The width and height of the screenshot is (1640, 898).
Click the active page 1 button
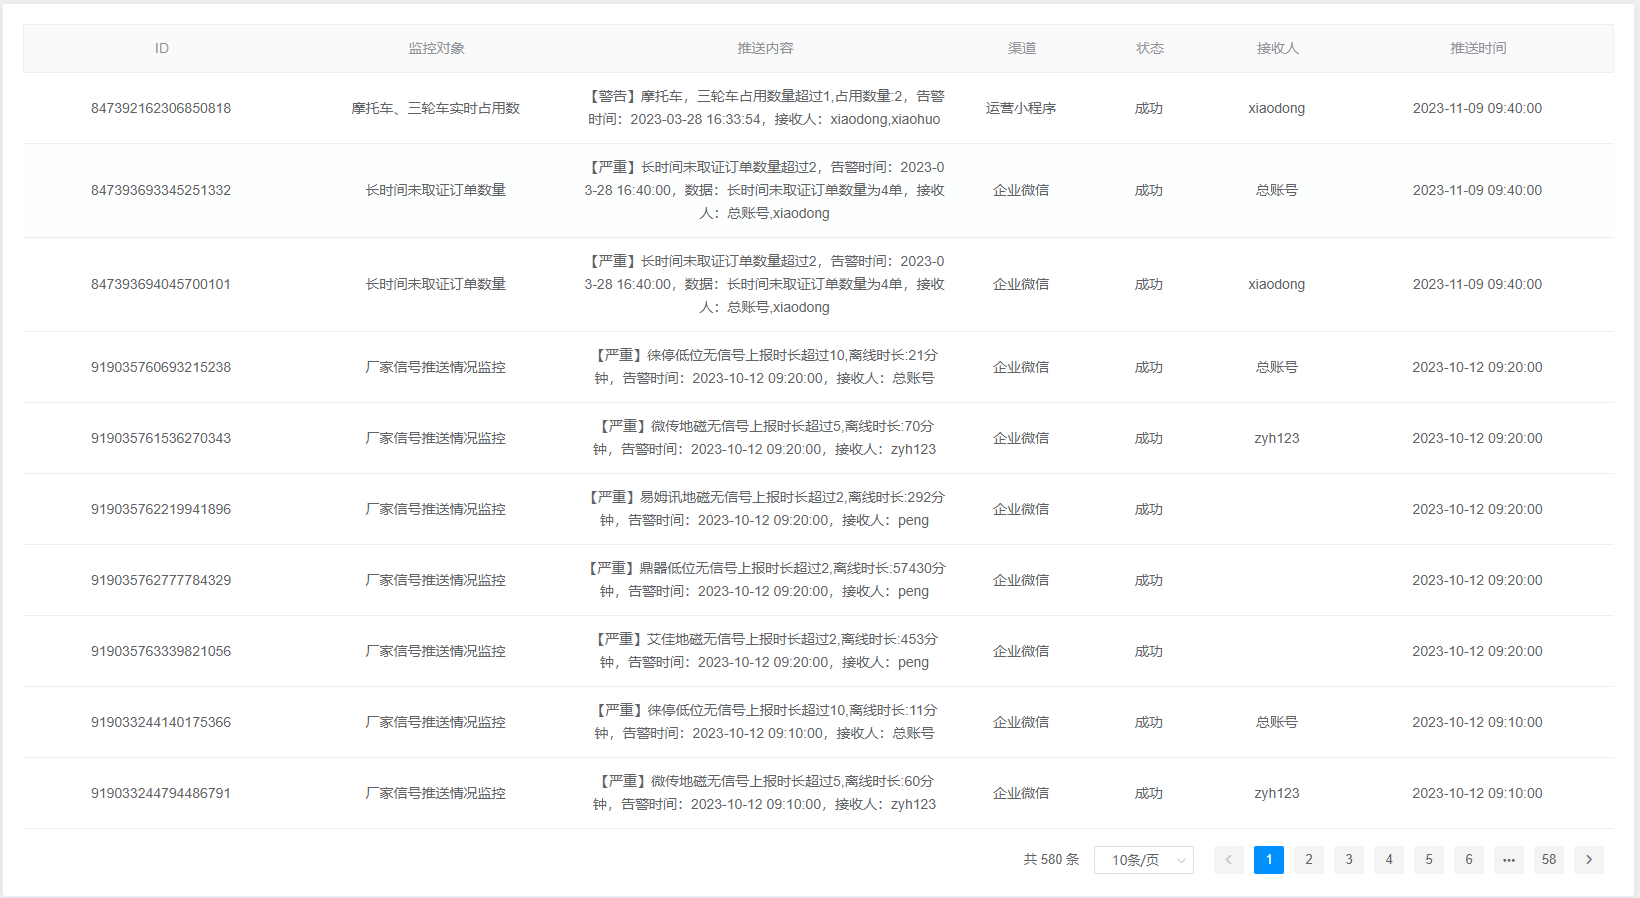tap(1268, 860)
